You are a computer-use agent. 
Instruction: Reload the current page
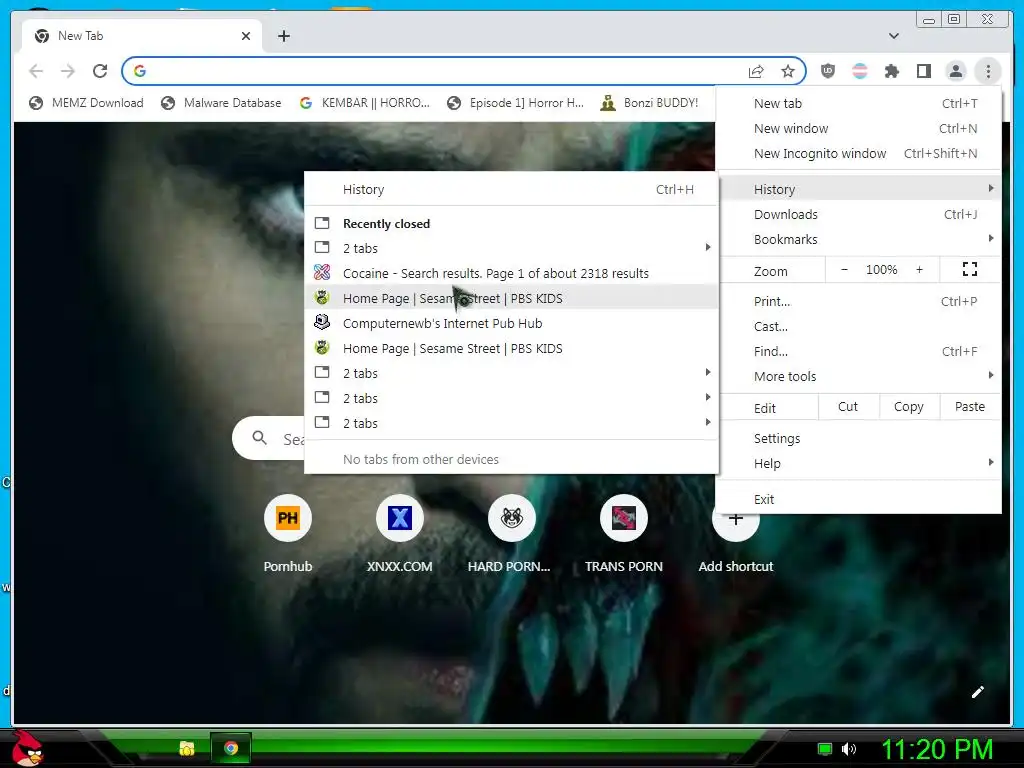(x=100, y=71)
